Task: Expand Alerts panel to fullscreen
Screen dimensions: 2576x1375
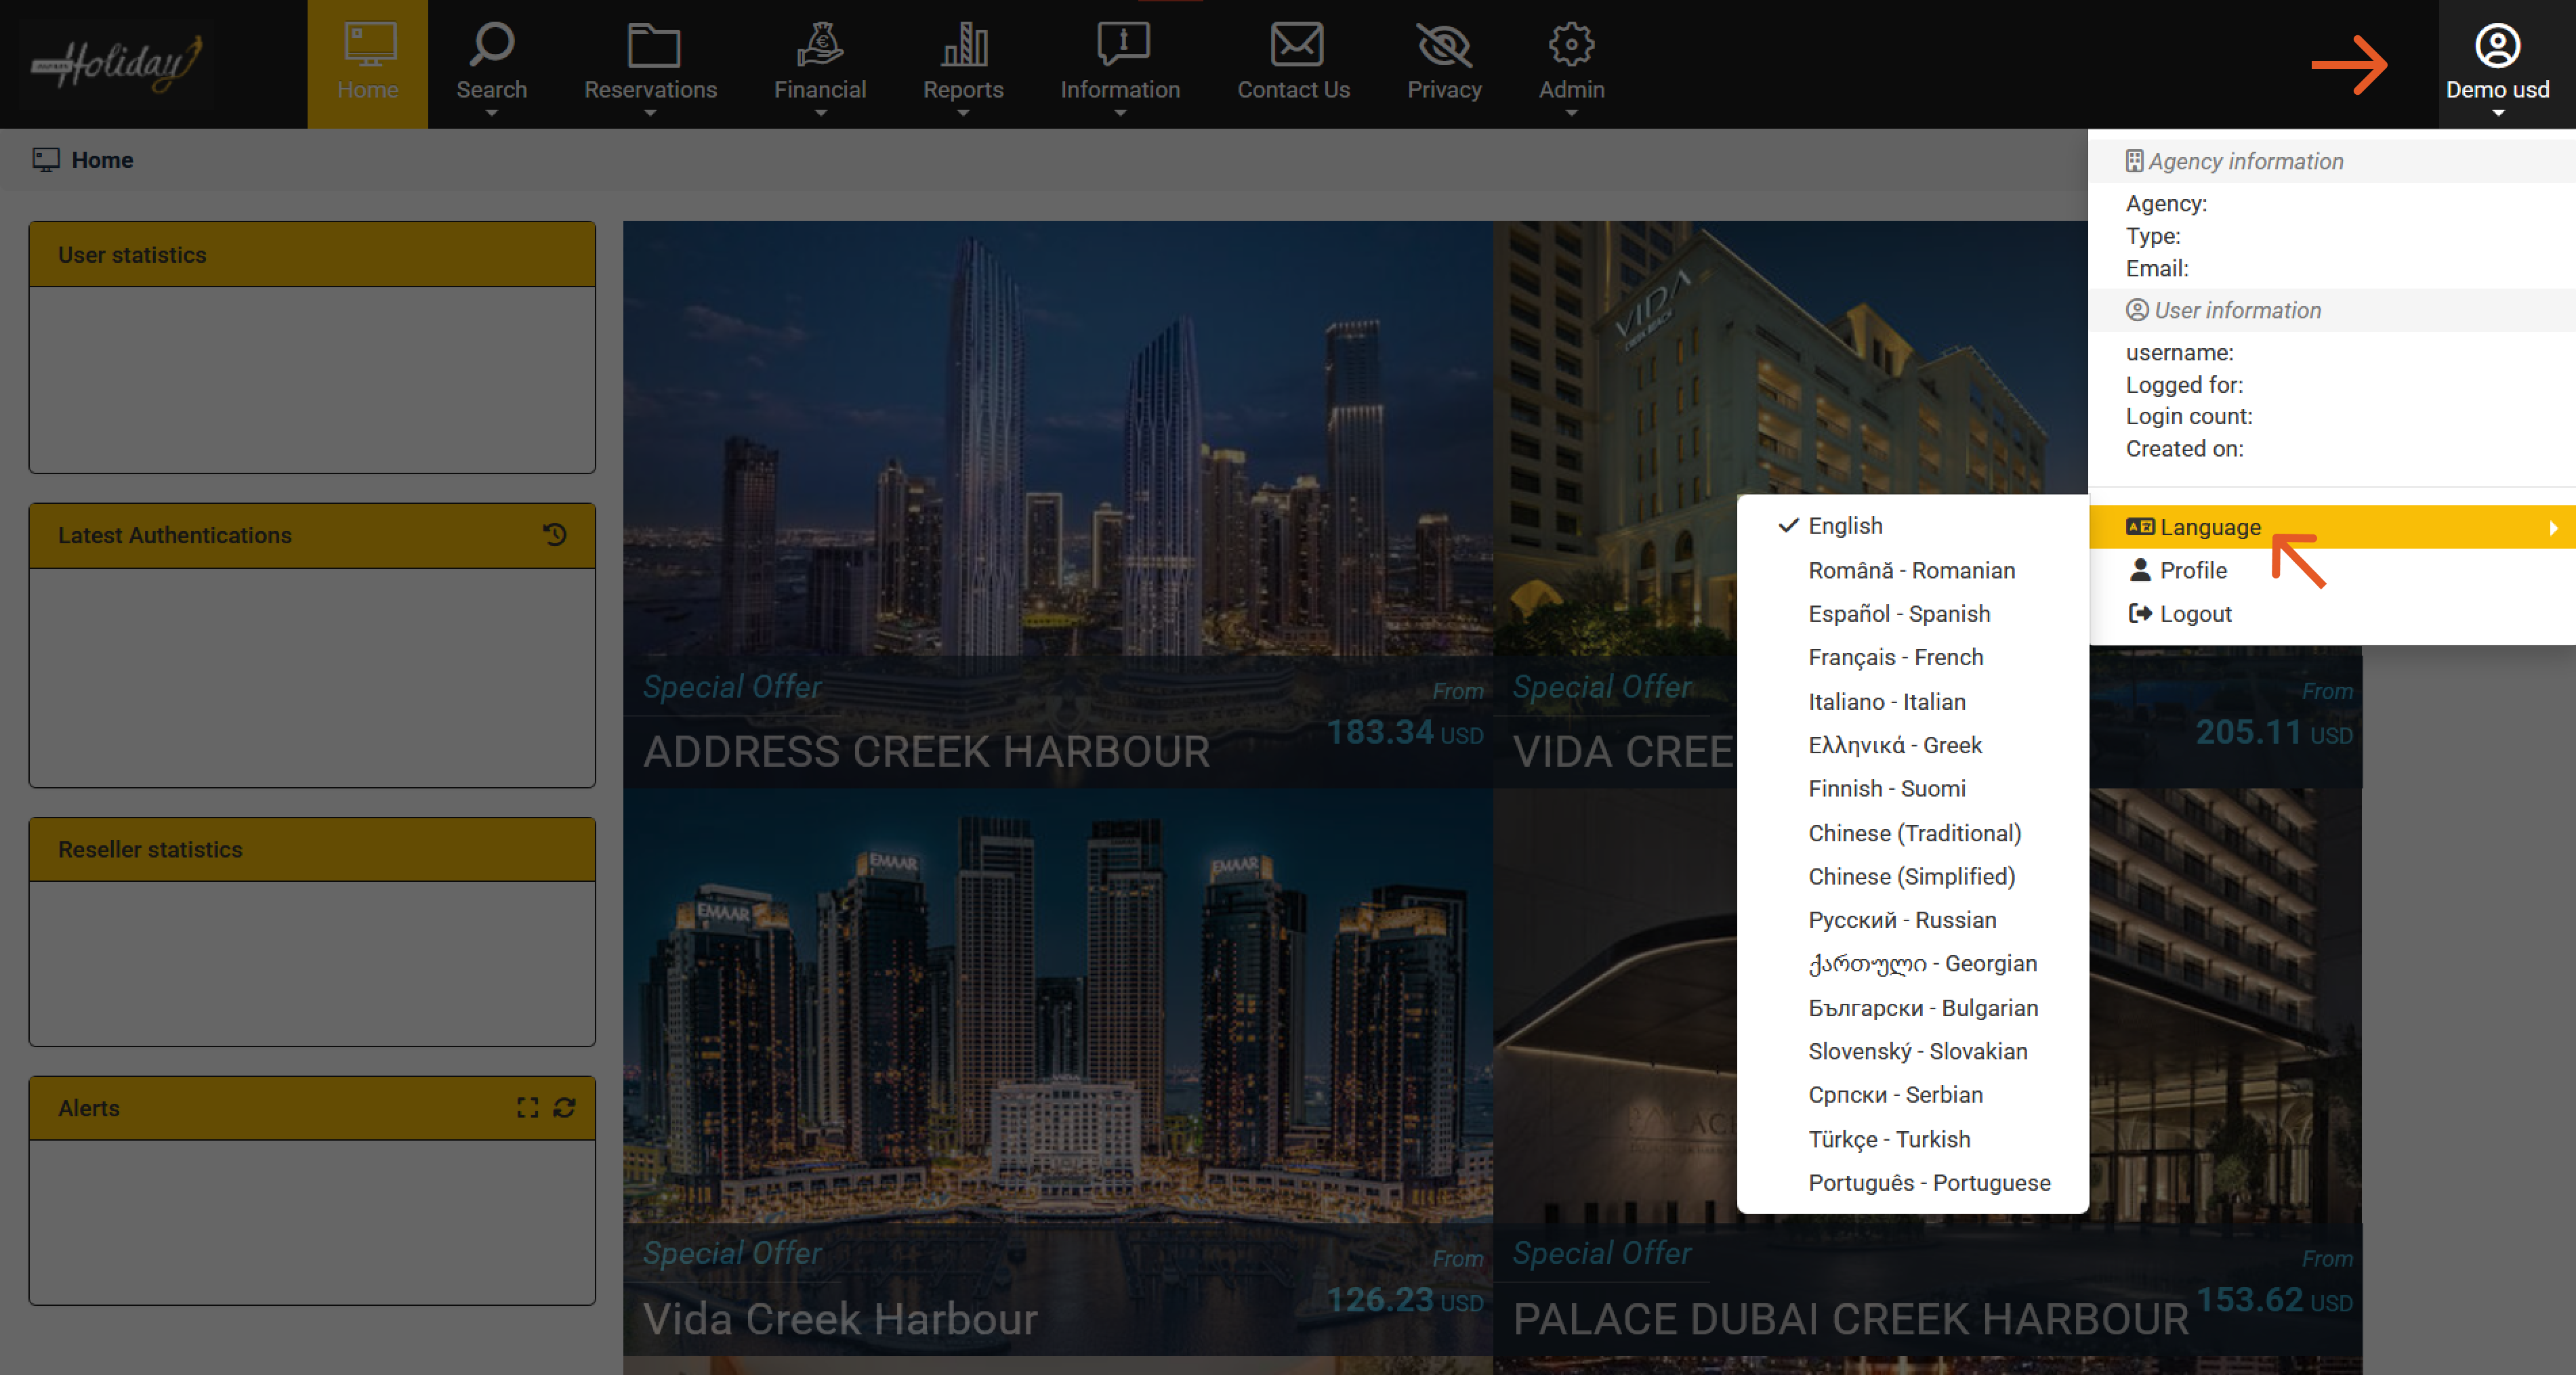Action: (527, 1108)
